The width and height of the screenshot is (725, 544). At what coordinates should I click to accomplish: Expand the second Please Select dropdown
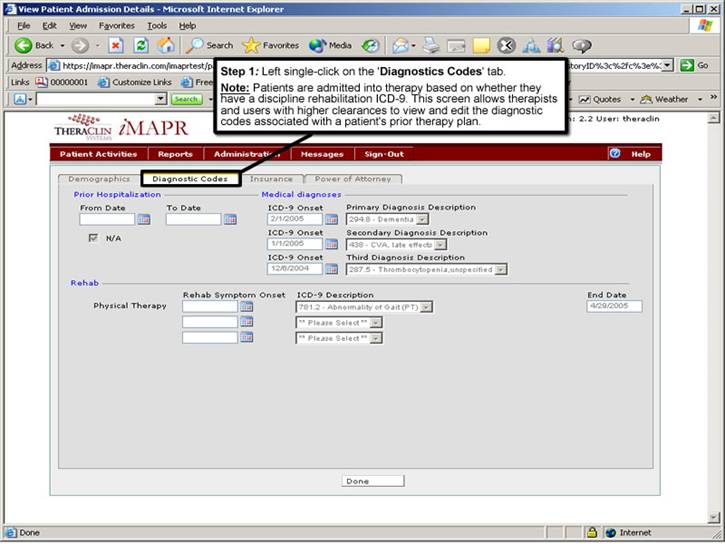point(376,323)
